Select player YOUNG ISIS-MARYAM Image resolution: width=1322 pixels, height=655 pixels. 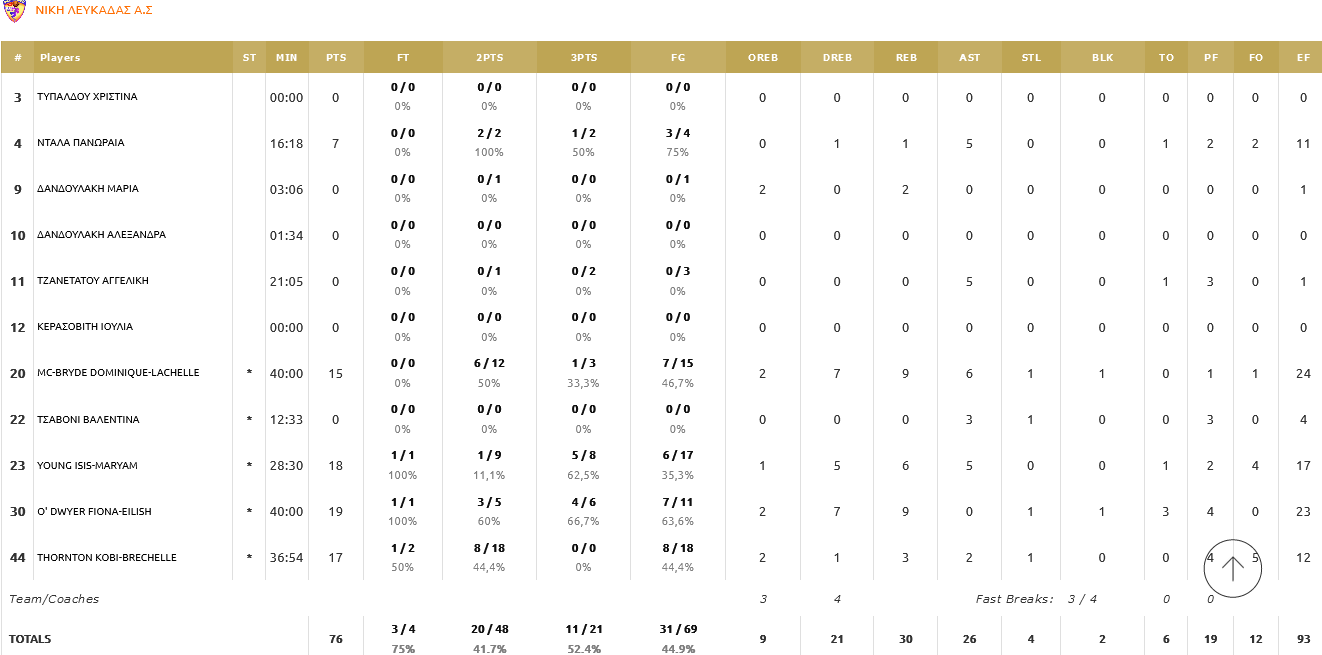[87, 466]
